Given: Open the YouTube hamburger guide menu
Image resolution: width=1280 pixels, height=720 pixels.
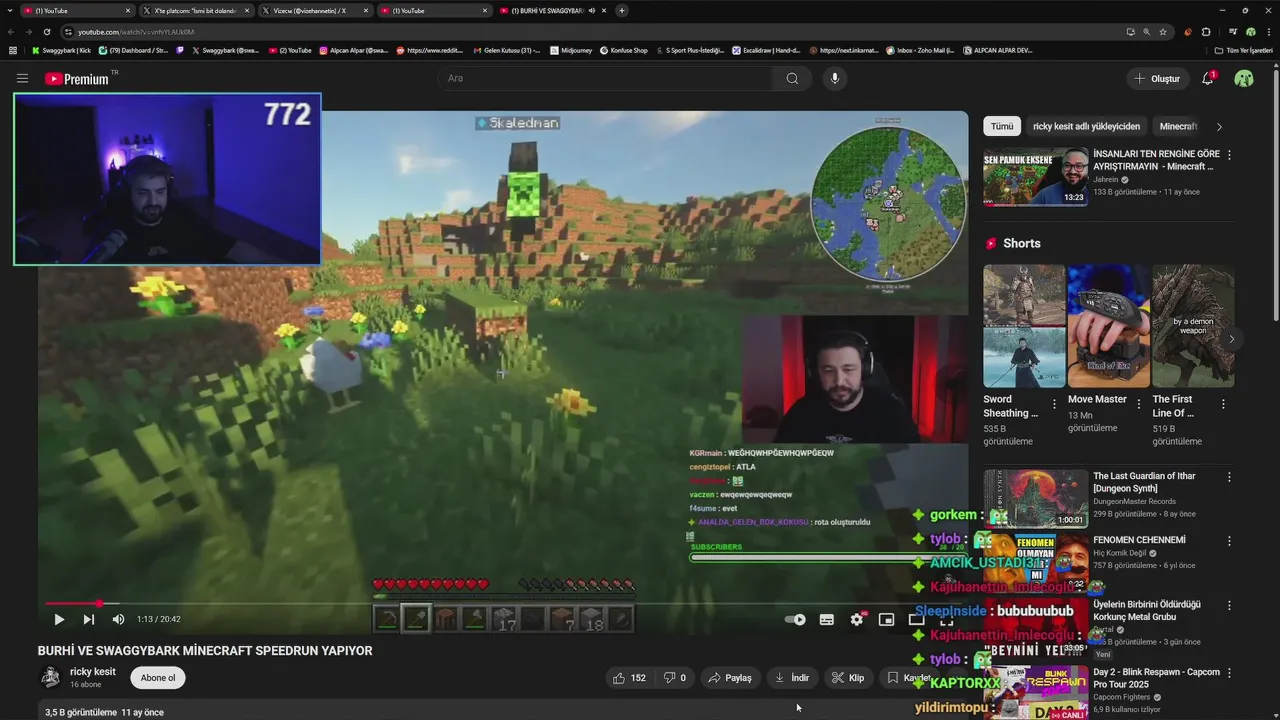Looking at the screenshot, I should pos(22,78).
